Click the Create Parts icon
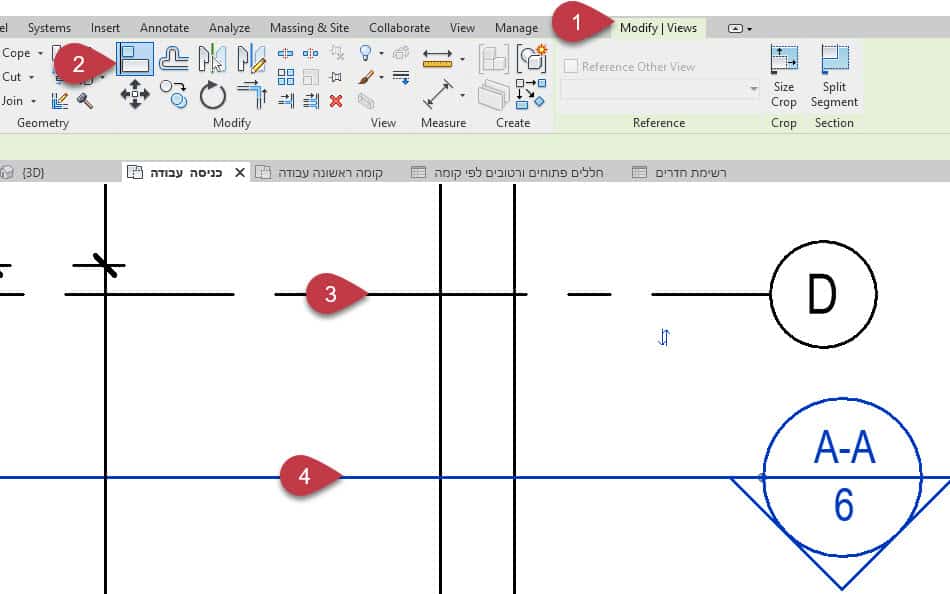950x594 pixels. coord(493,95)
